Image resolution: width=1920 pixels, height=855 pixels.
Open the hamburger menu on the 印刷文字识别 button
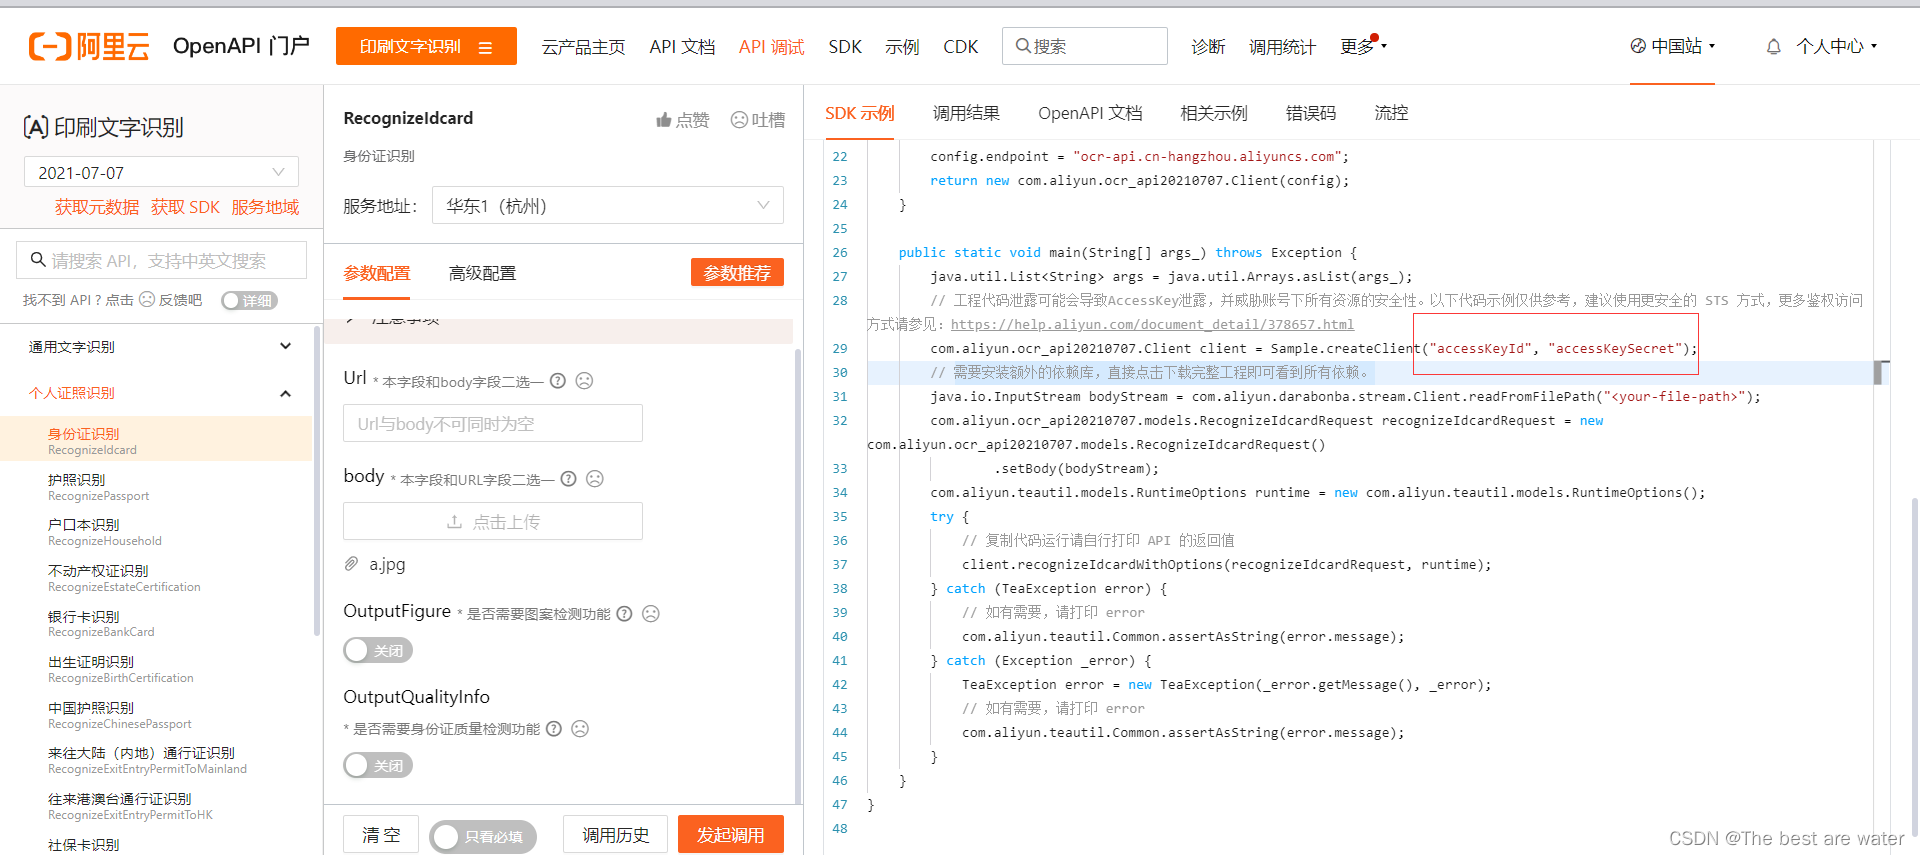[x=486, y=47]
